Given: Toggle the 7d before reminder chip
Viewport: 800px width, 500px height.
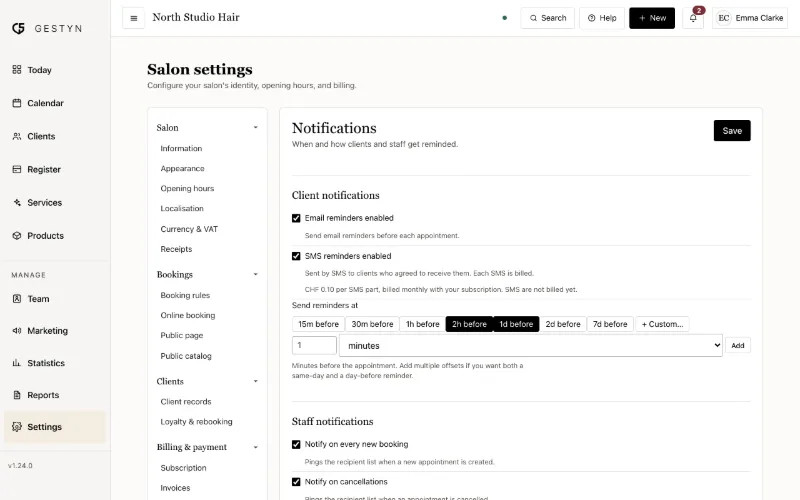Looking at the screenshot, I should click(x=610, y=324).
